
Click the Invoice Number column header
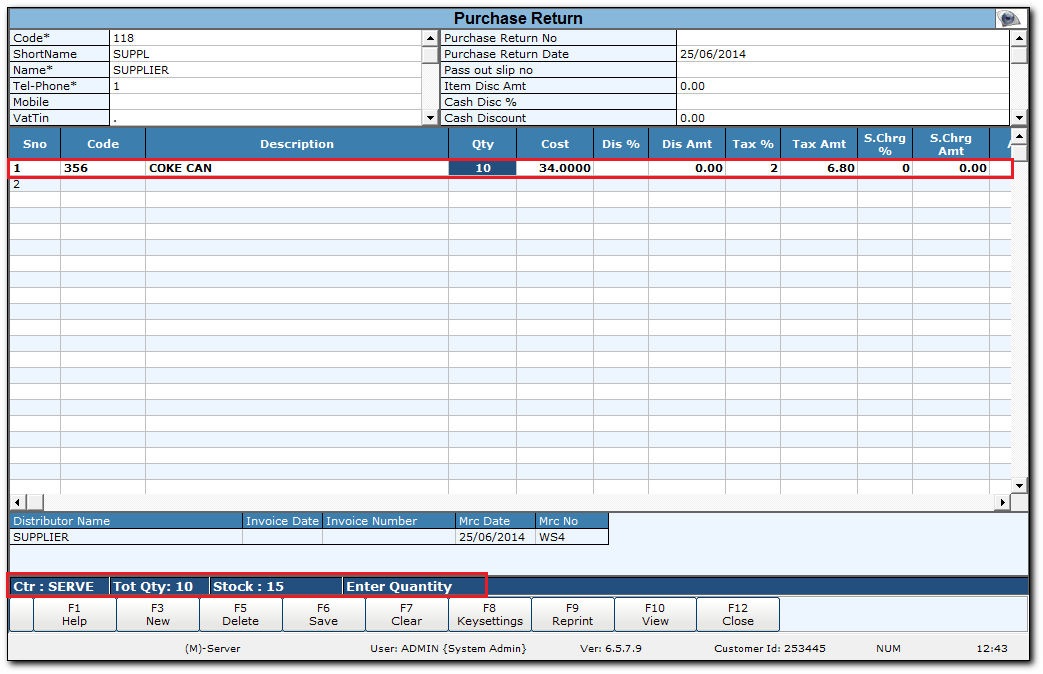click(389, 521)
